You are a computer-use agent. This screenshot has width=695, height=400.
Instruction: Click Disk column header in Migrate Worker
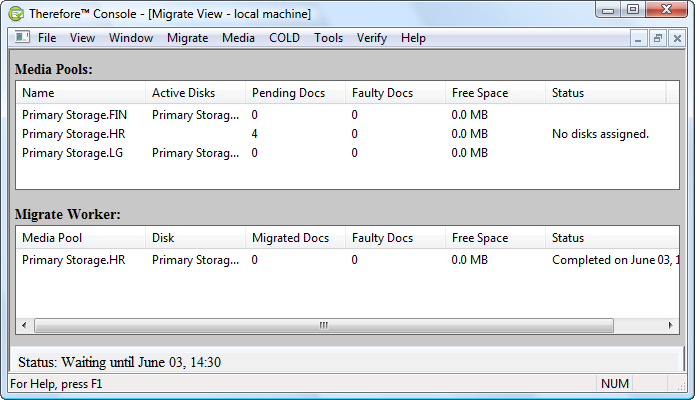pos(195,238)
